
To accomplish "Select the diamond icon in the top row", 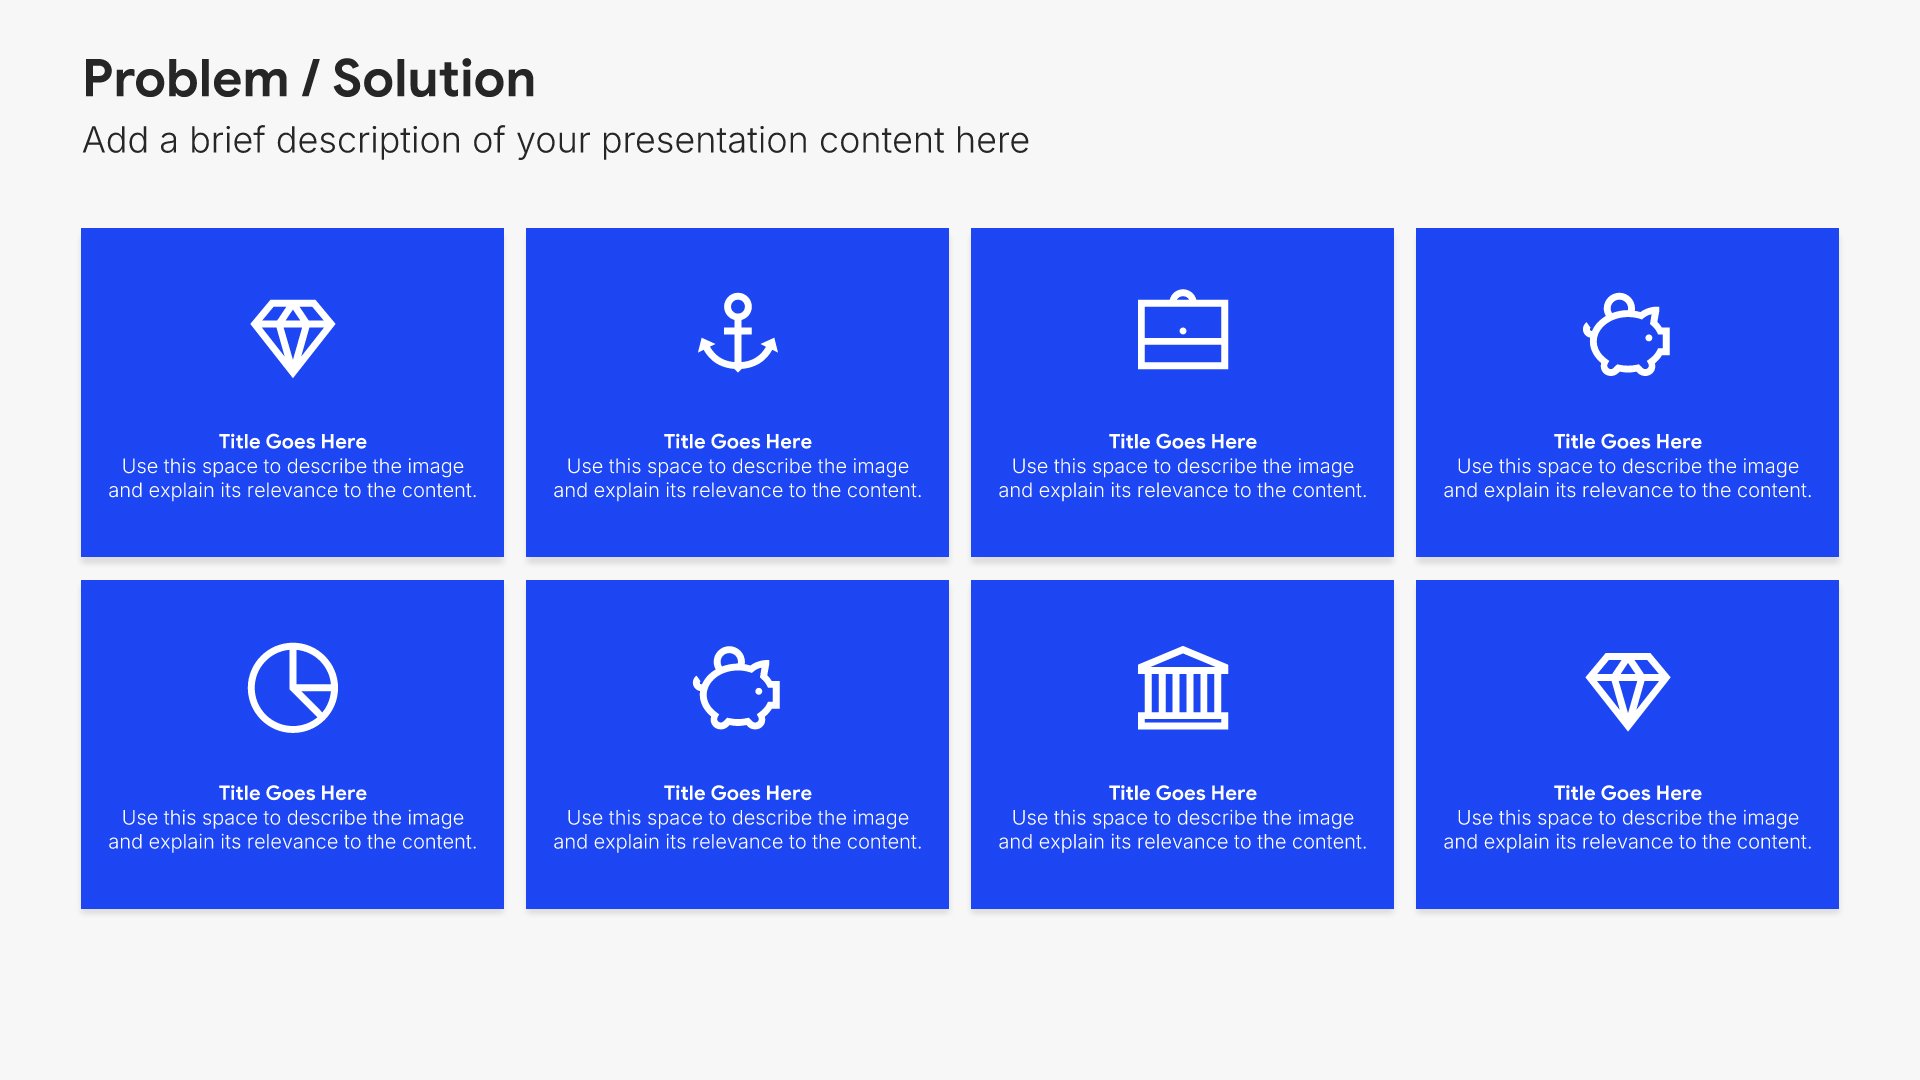I will [292, 338].
